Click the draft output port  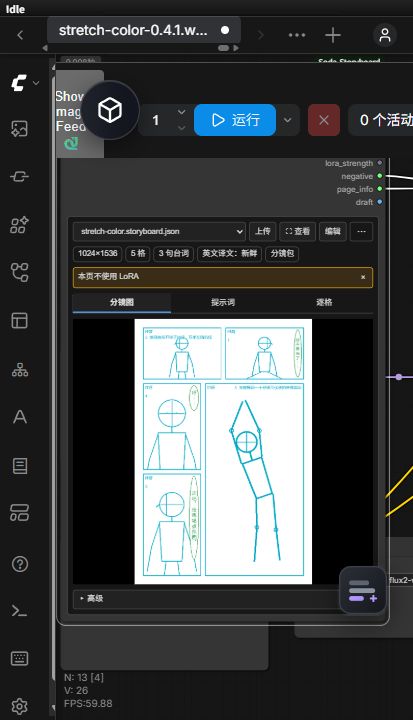(379, 202)
